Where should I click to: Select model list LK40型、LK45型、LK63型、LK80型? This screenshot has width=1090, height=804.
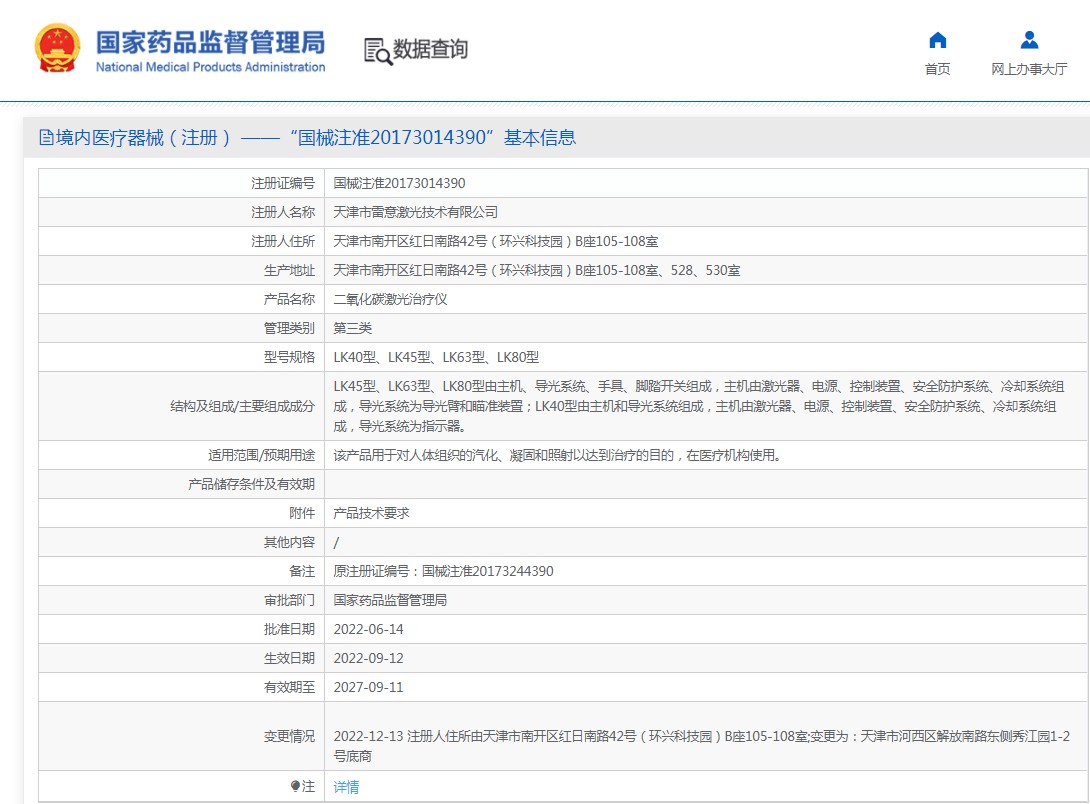point(436,357)
